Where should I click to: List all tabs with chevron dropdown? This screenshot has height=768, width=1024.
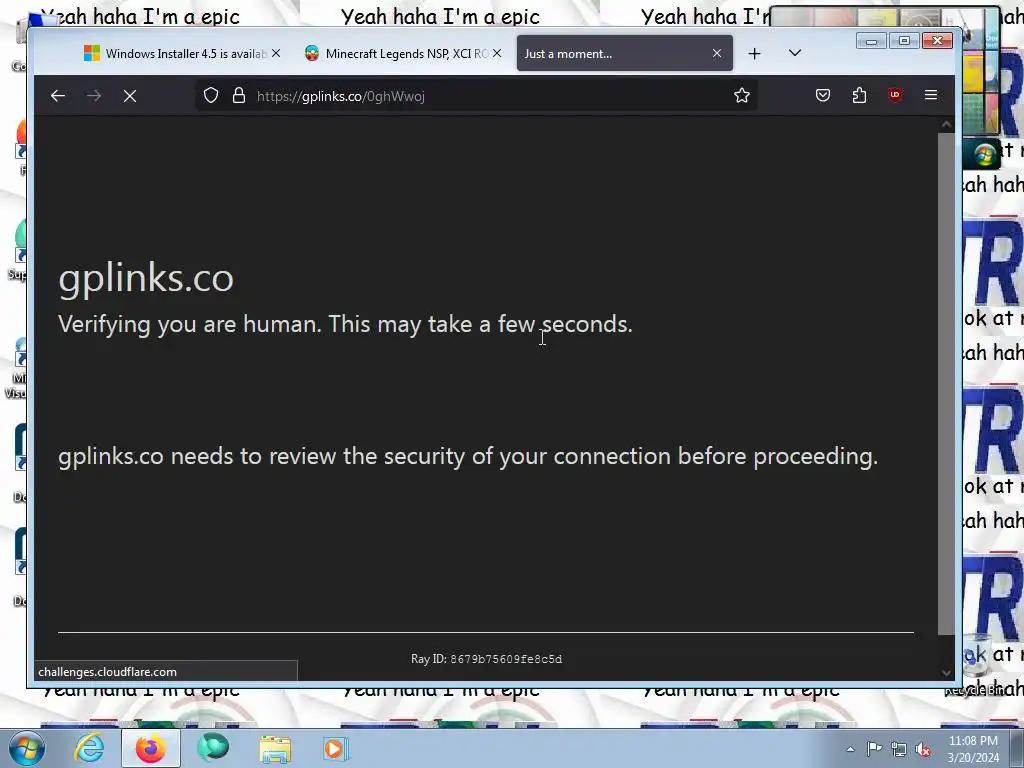[x=795, y=53]
